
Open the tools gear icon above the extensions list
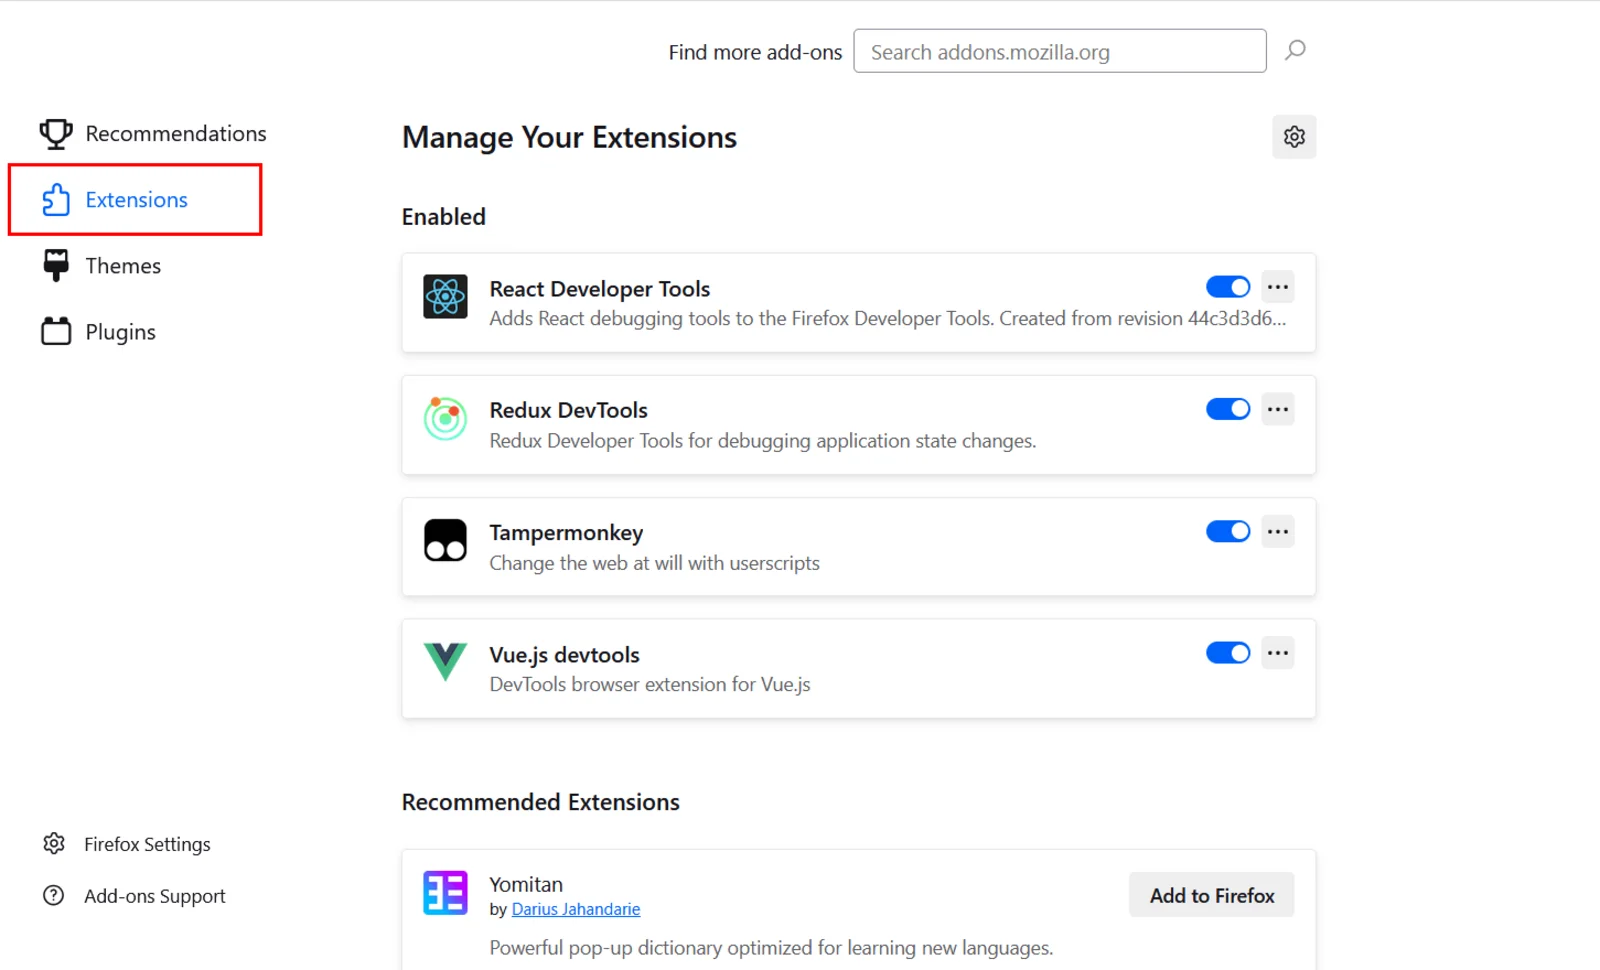[1294, 137]
